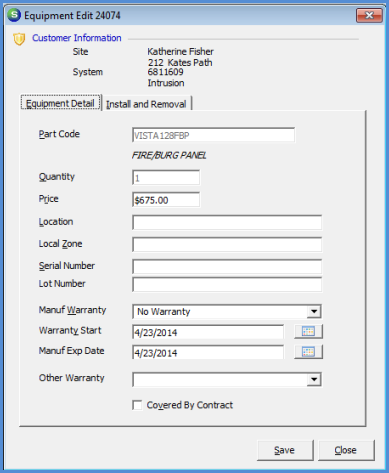Click the Quantity input field
The width and height of the screenshot is (389, 473).
(x=166, y=178)
